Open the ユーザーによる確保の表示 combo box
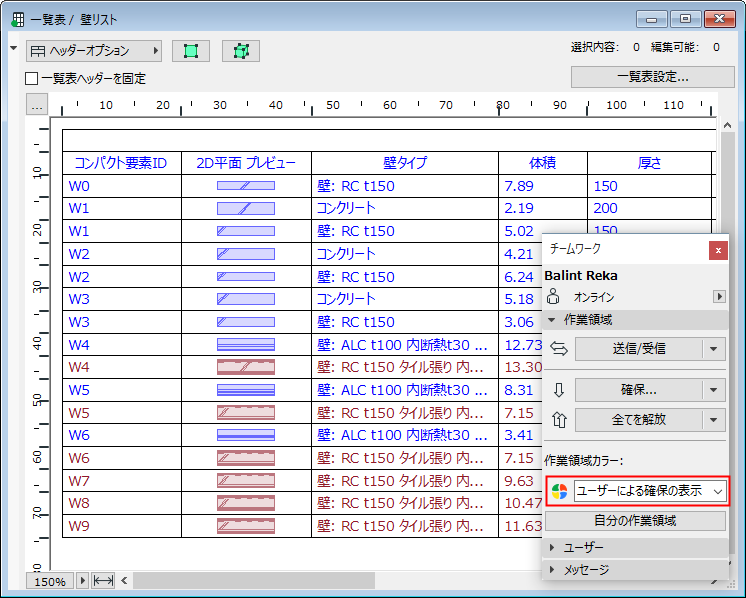Screen dimensions: 746x598 (650, 491)
